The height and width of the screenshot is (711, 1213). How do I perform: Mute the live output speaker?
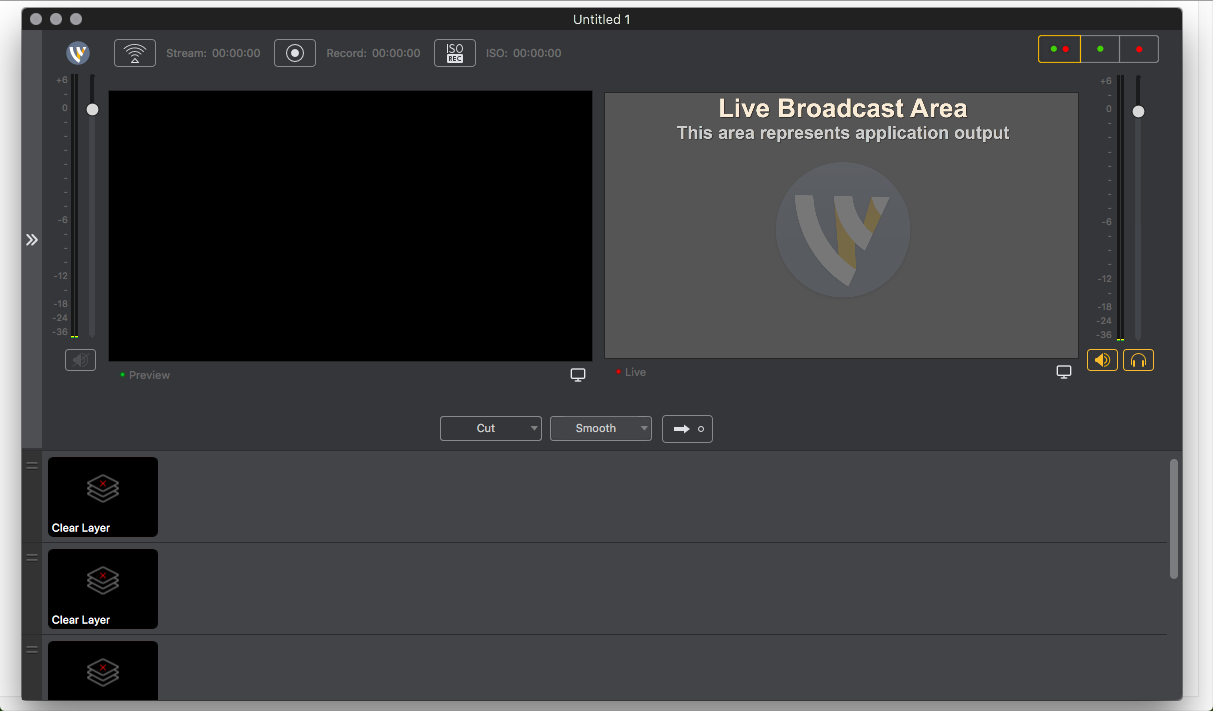[1102, 360]
